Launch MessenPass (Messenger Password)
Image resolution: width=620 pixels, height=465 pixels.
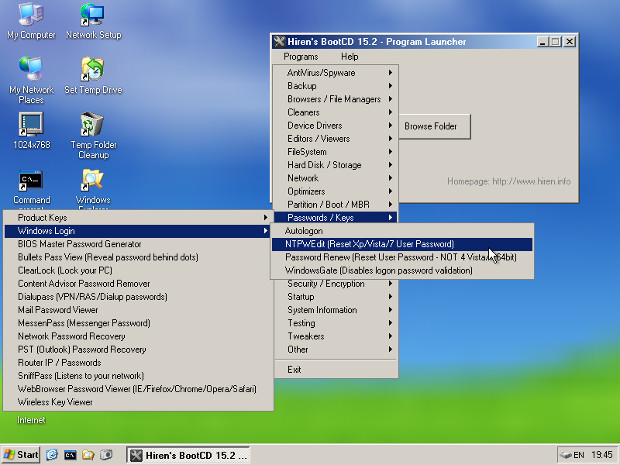138,323
